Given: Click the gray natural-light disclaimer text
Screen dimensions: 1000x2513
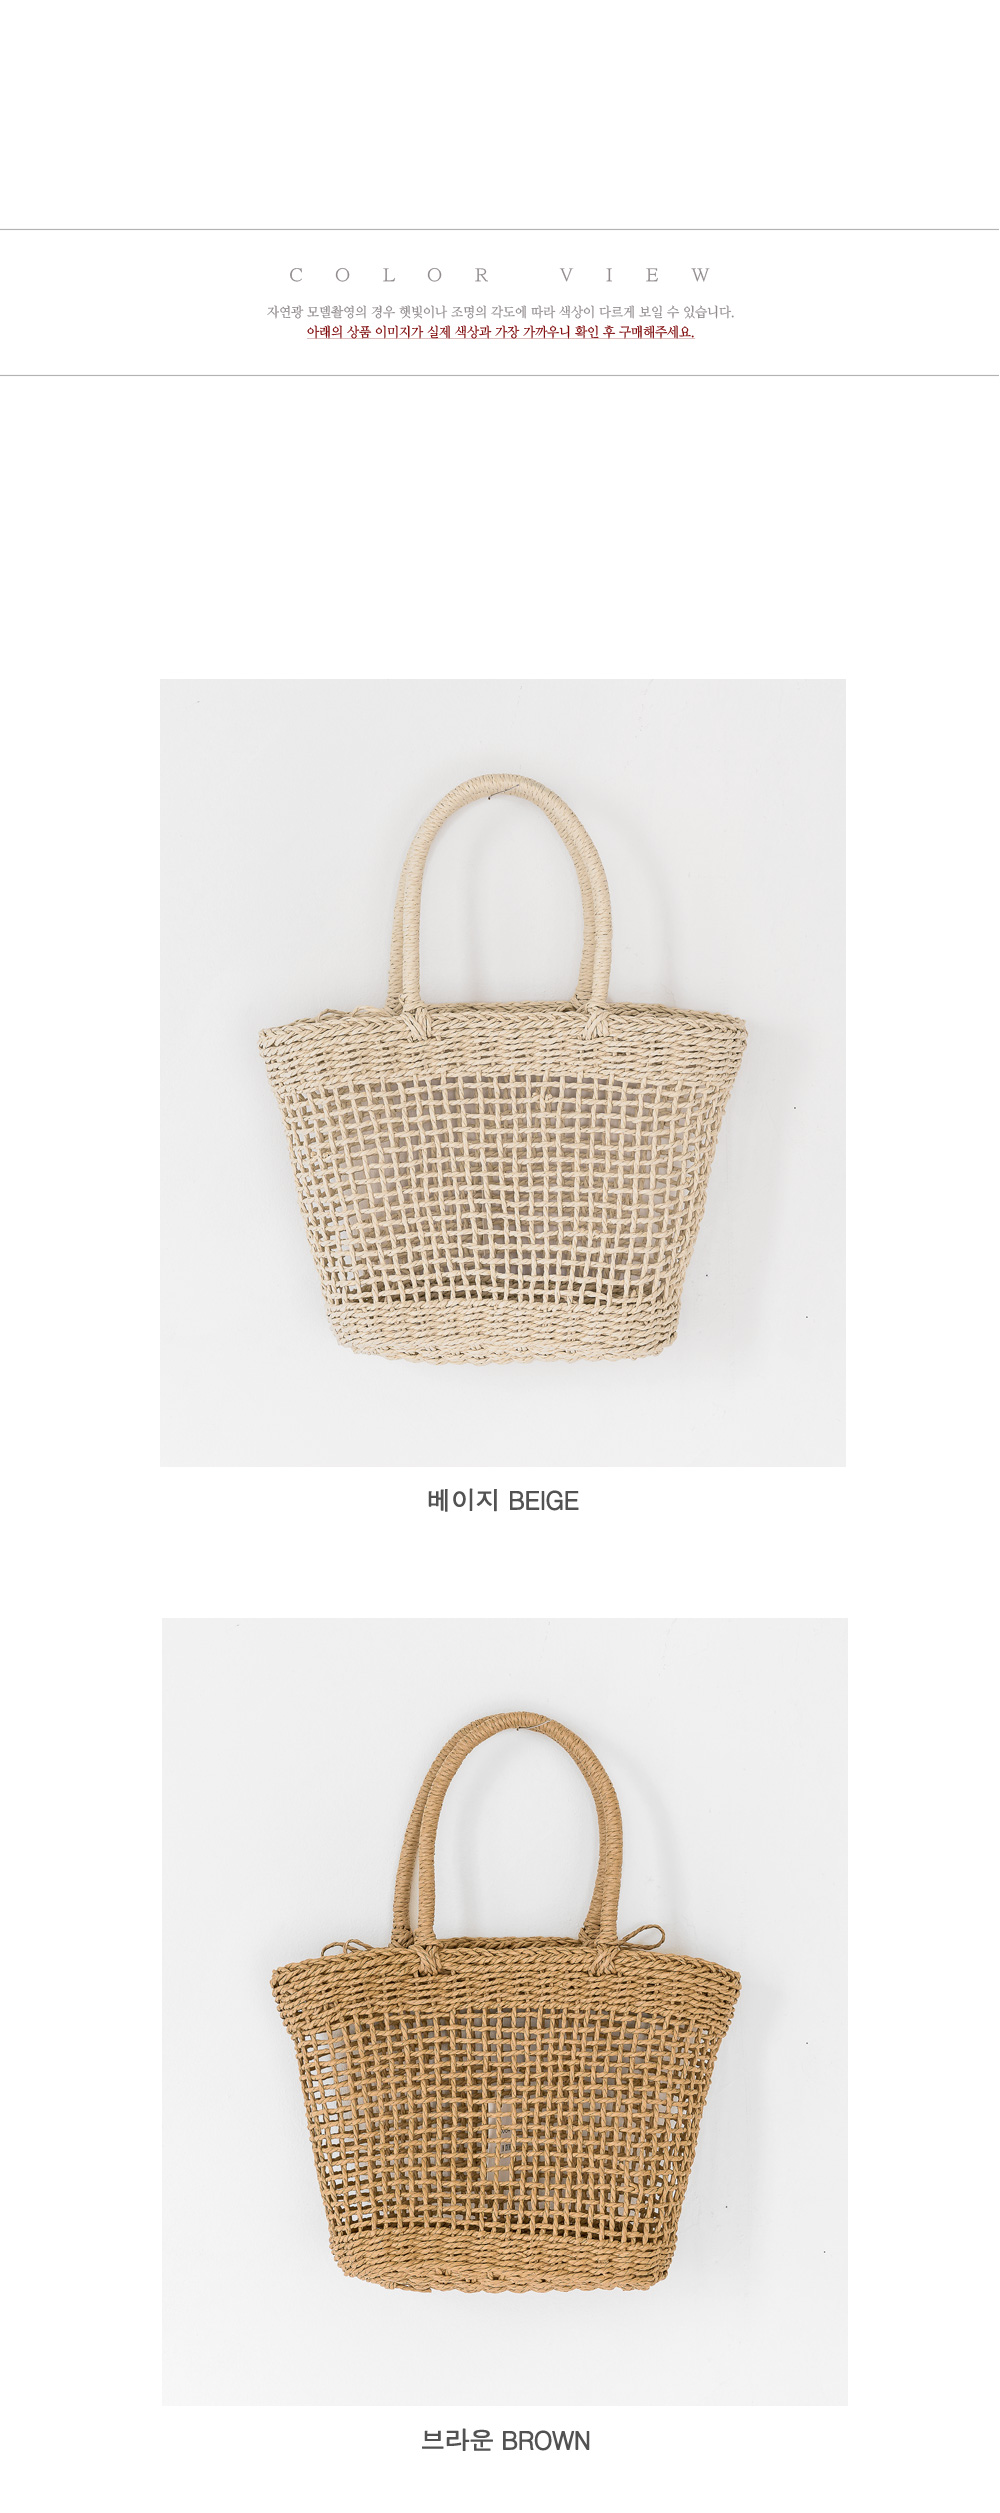Looking at the screenshot, I should click(x=500, y=312).
